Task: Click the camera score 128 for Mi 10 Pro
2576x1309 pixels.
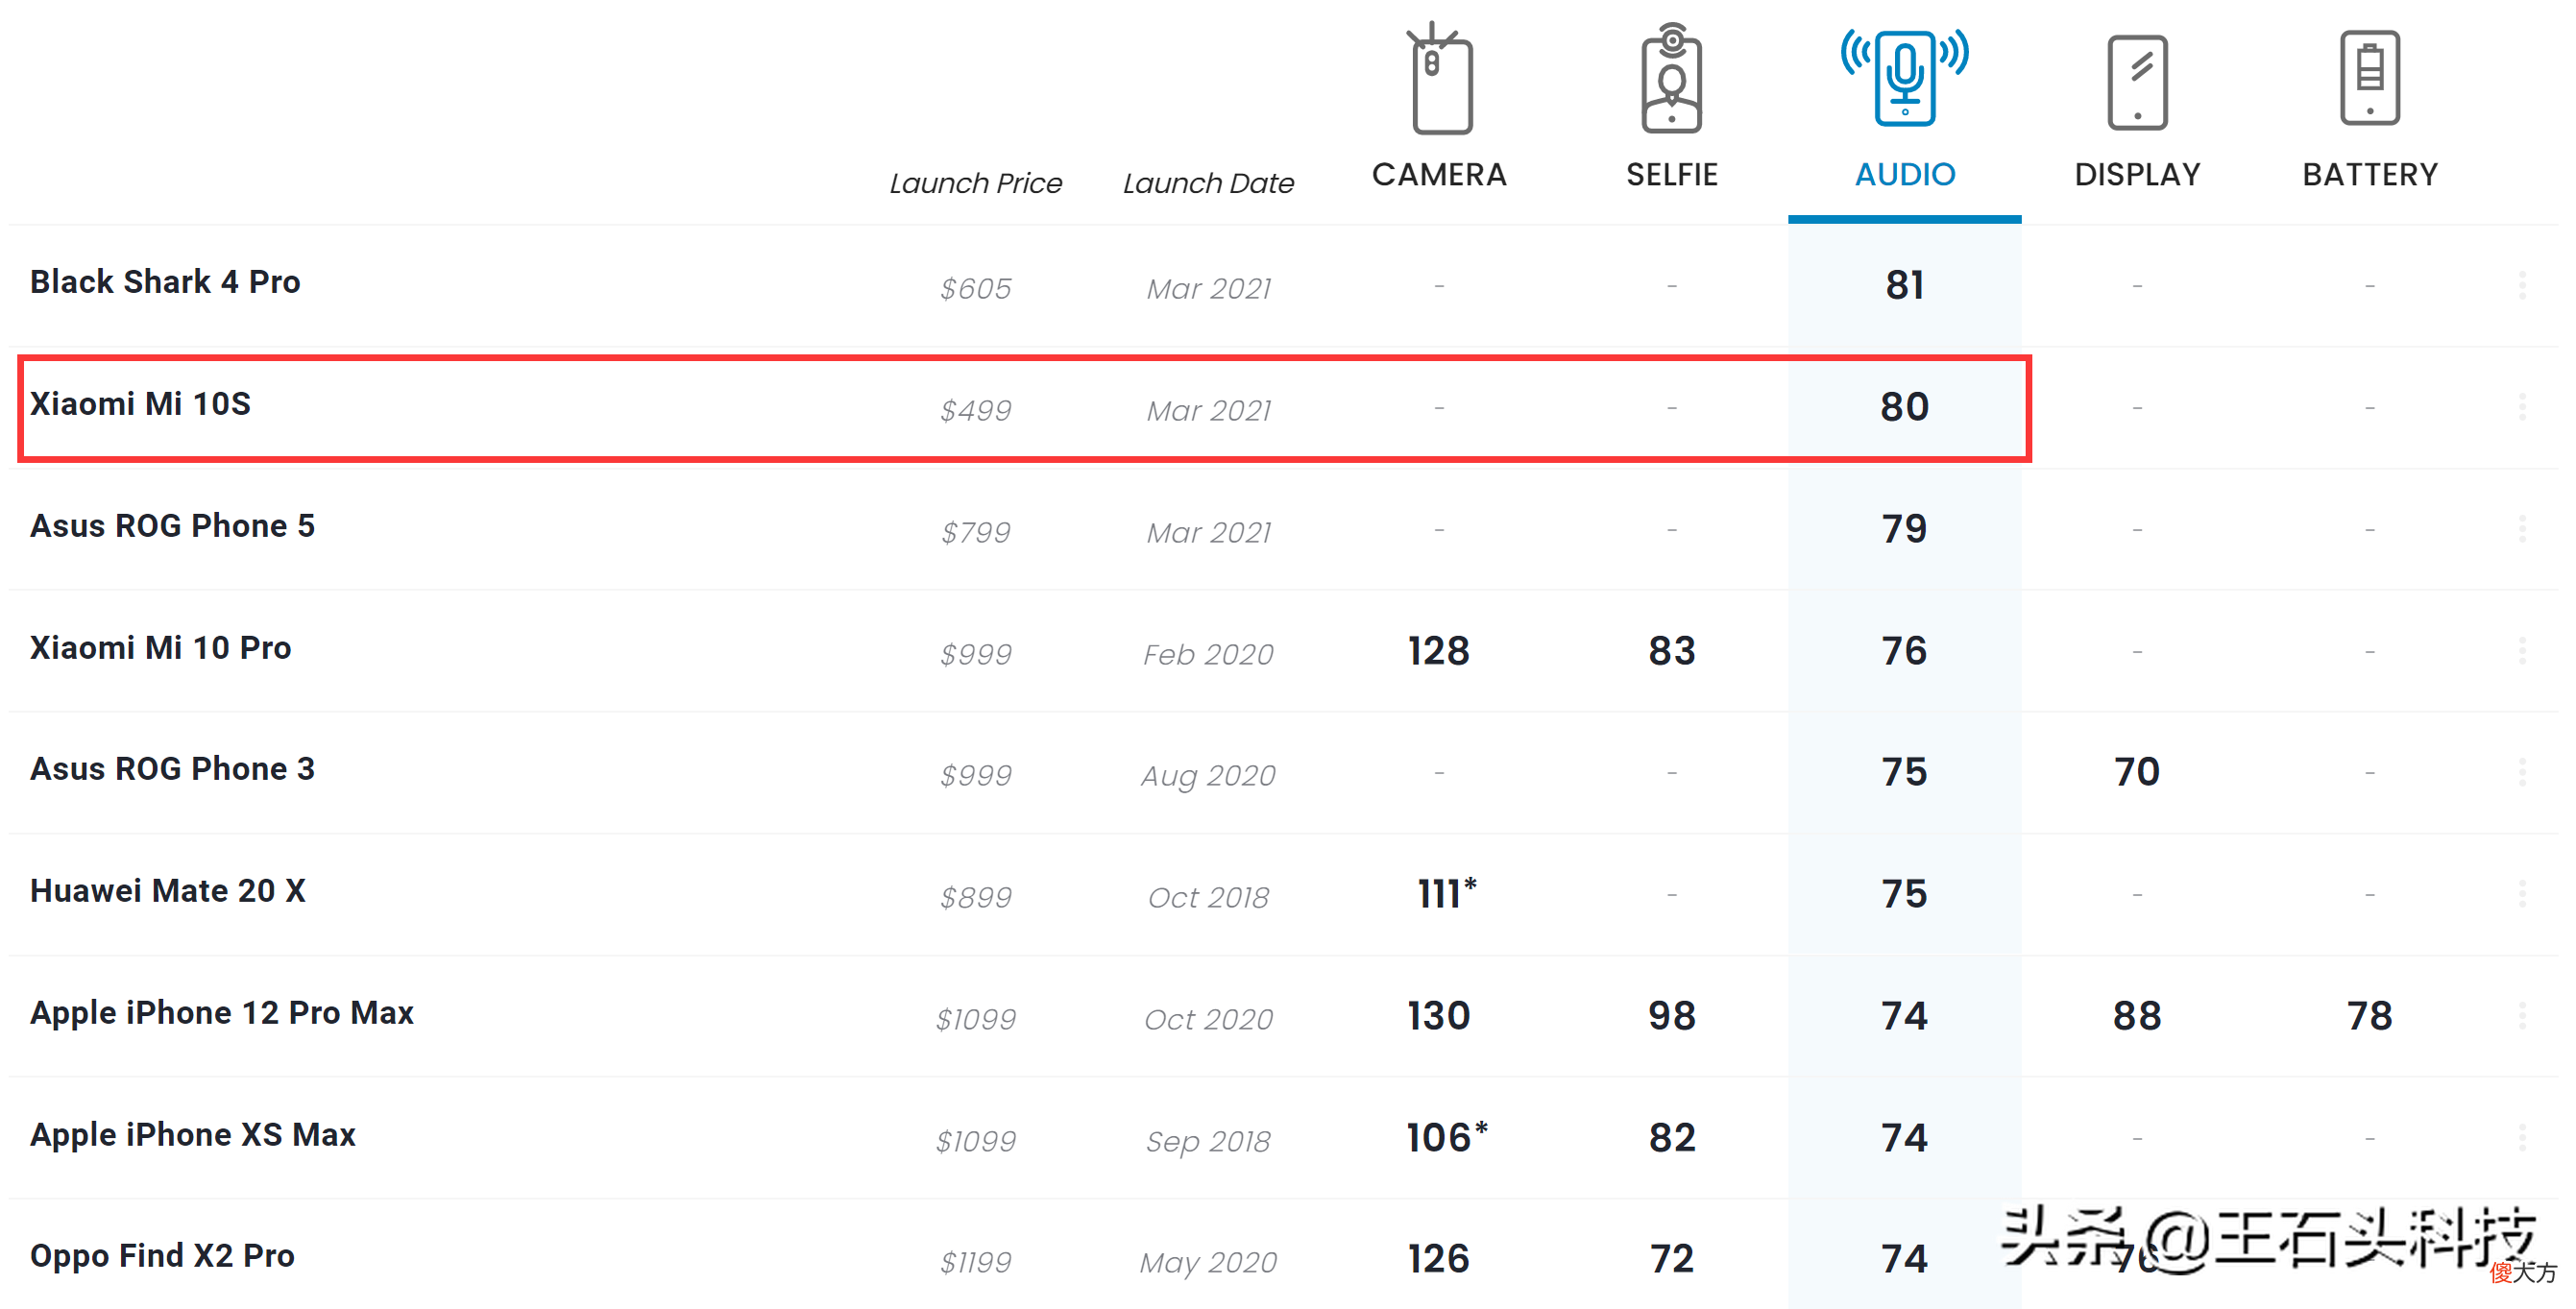Action: [x=1439, y=651]
